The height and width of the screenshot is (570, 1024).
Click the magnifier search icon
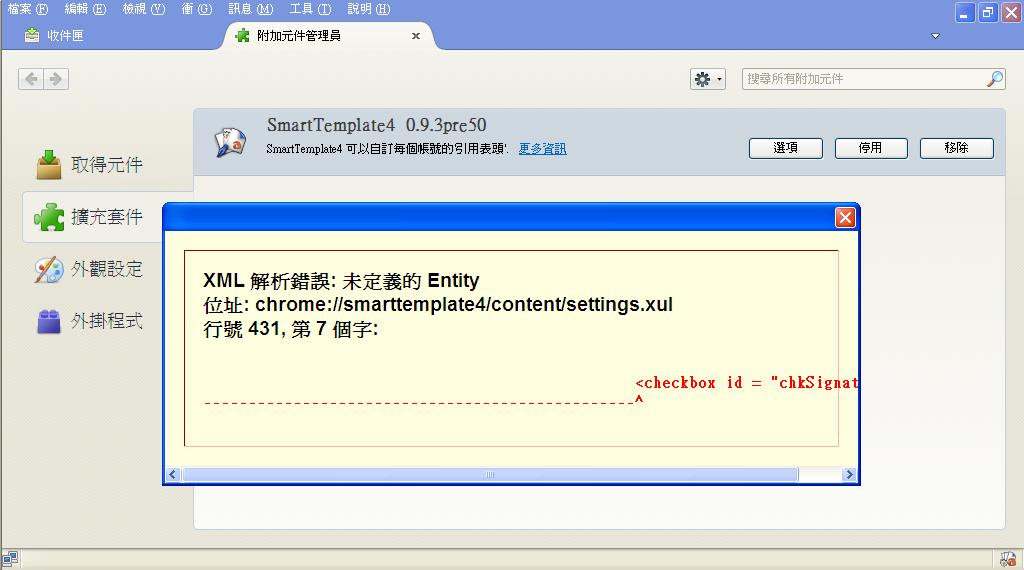pos(995,79)
